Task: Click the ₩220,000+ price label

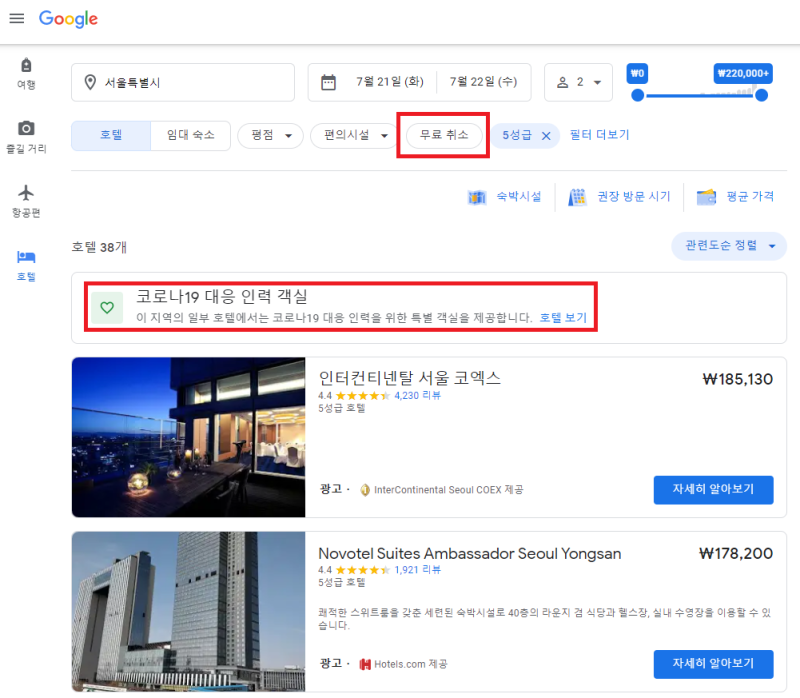Action: (743, 73)
